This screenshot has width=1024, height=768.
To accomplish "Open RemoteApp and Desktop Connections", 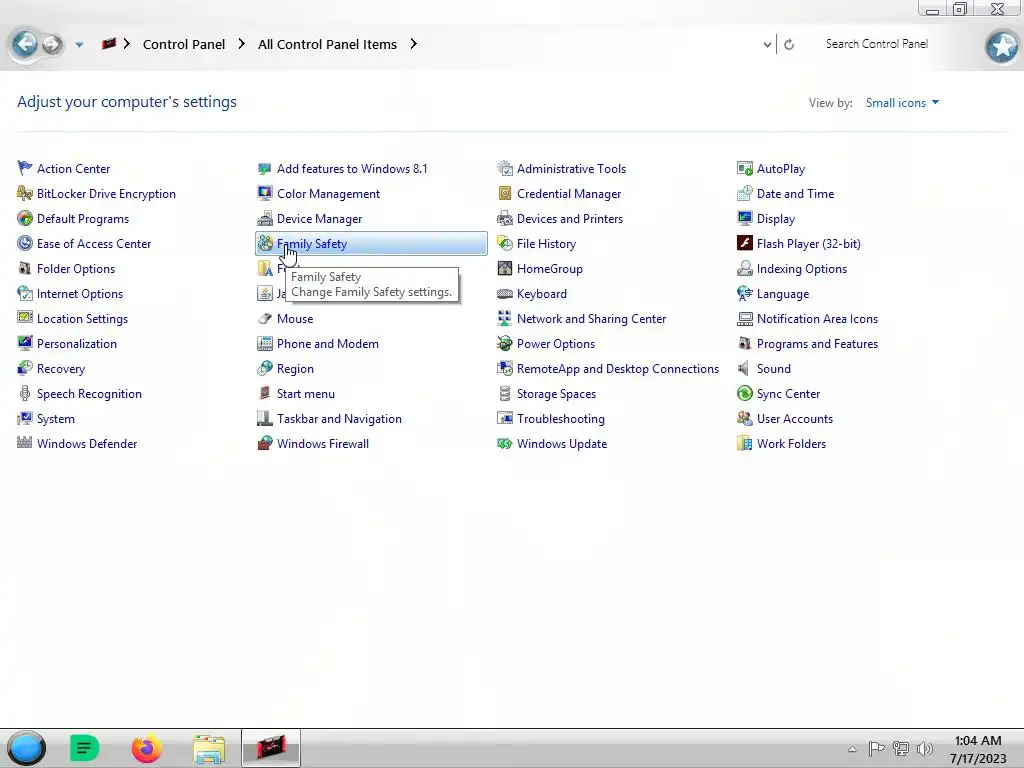I will (x=618, y=368).
